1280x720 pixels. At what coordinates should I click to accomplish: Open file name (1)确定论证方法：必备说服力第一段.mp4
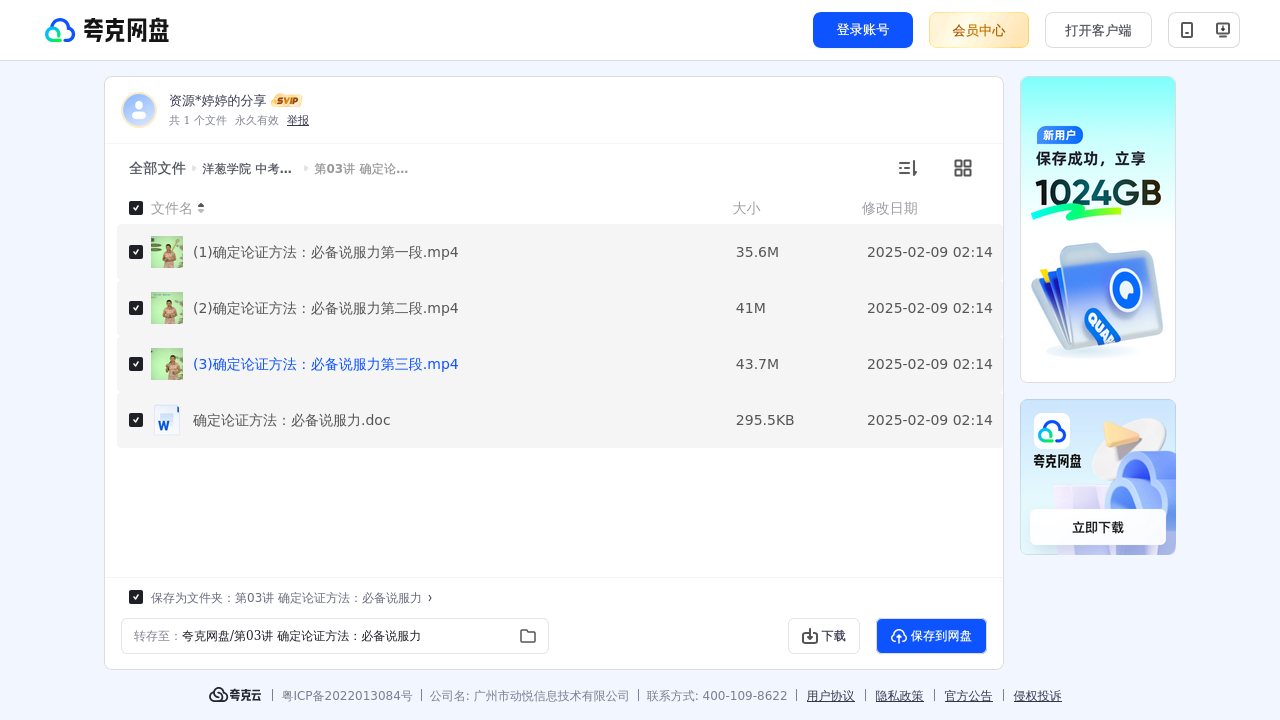pos(326,252)
